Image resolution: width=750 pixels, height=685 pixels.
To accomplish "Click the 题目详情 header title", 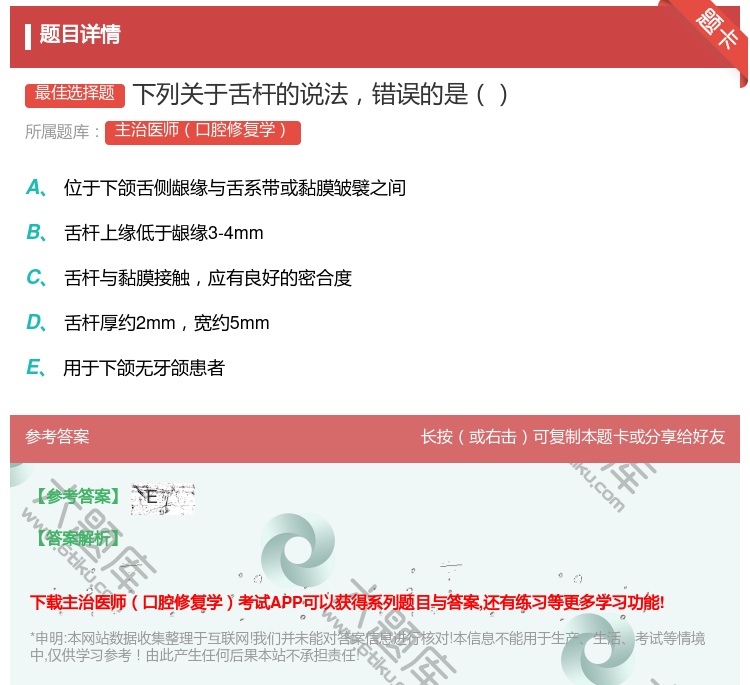I will [80, 34].
